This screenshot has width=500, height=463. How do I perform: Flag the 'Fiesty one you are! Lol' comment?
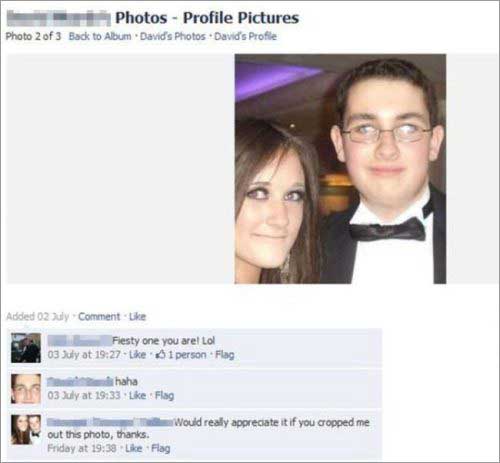225,354
